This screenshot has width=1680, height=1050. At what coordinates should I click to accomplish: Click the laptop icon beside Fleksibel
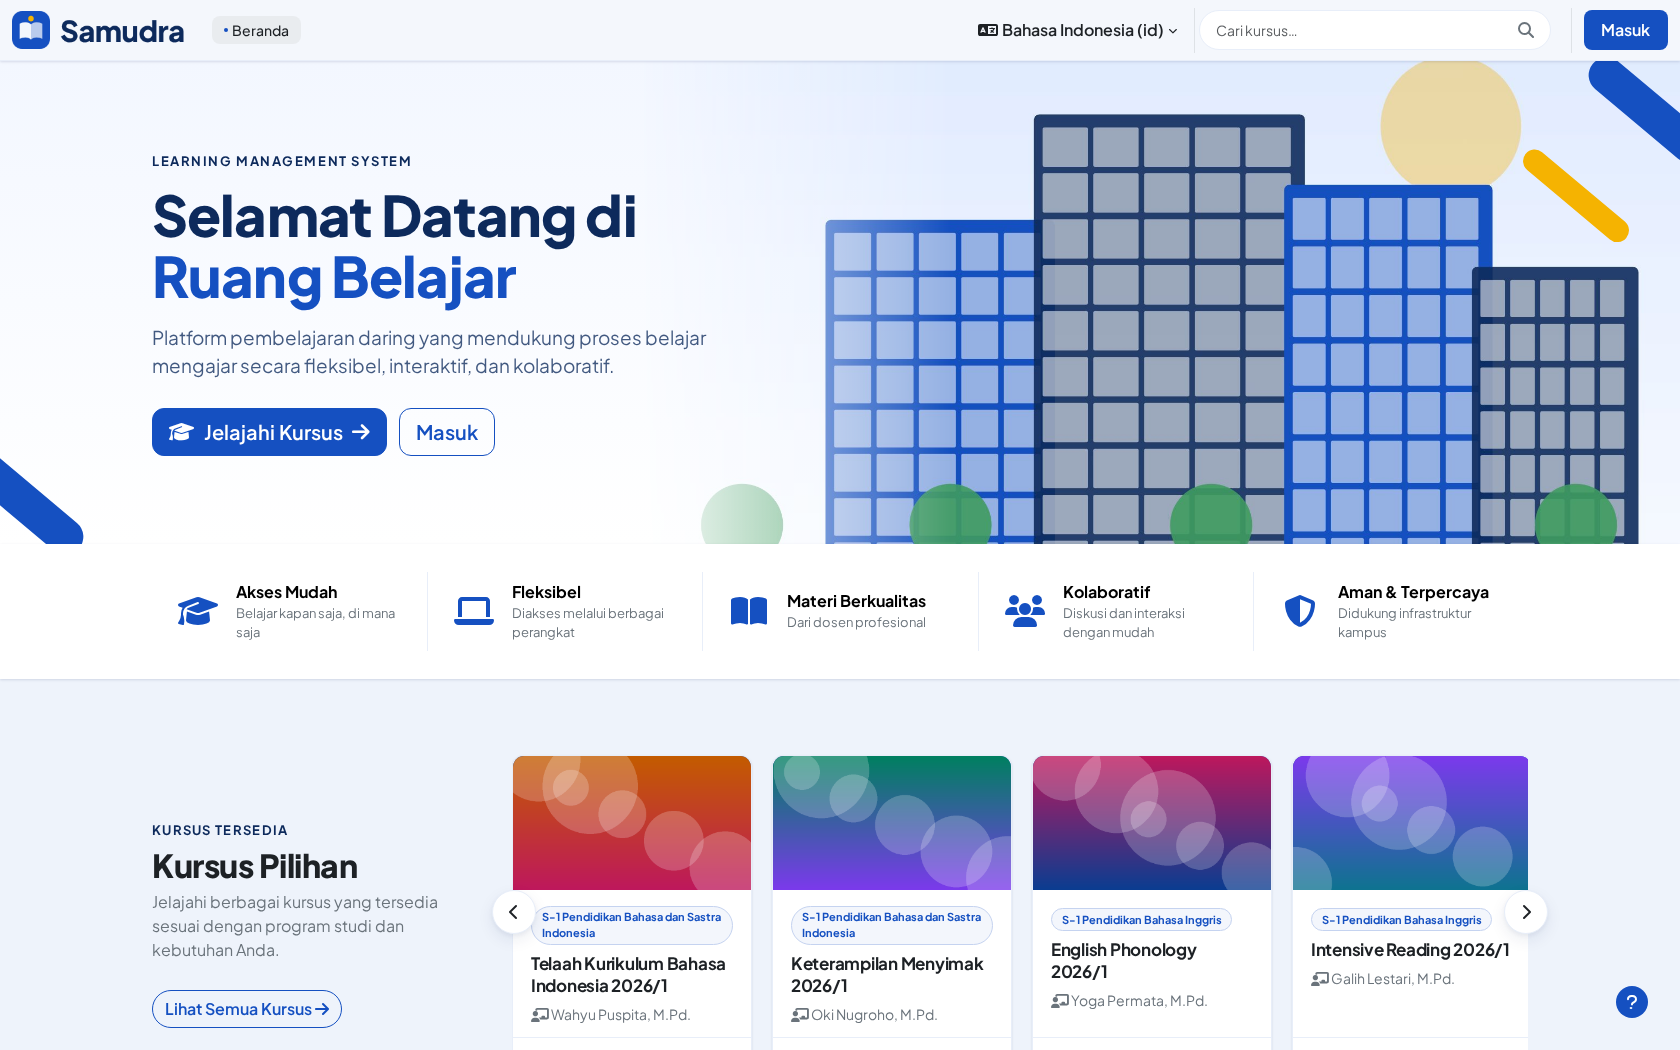pos(474,611)
